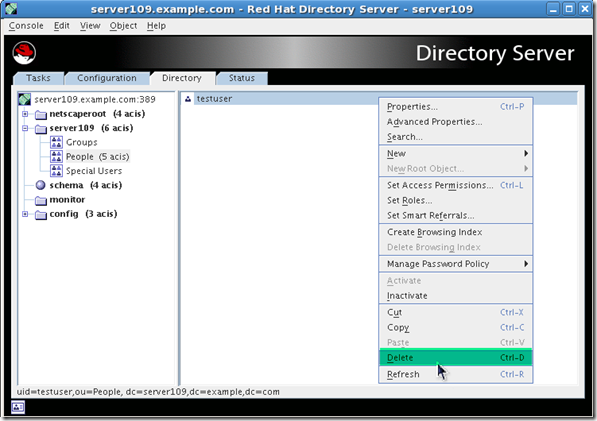This screenshot has height=421, width=597.
Task: Open Manage Password Policy submenu arrow
Action: click(526, 264)
